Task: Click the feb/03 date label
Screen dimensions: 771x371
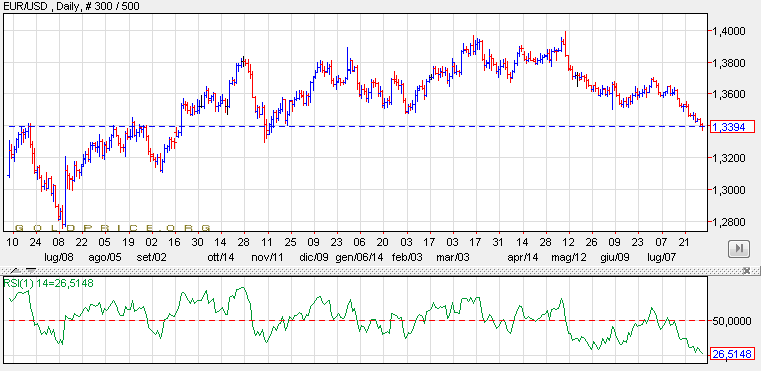Action: 407,257
